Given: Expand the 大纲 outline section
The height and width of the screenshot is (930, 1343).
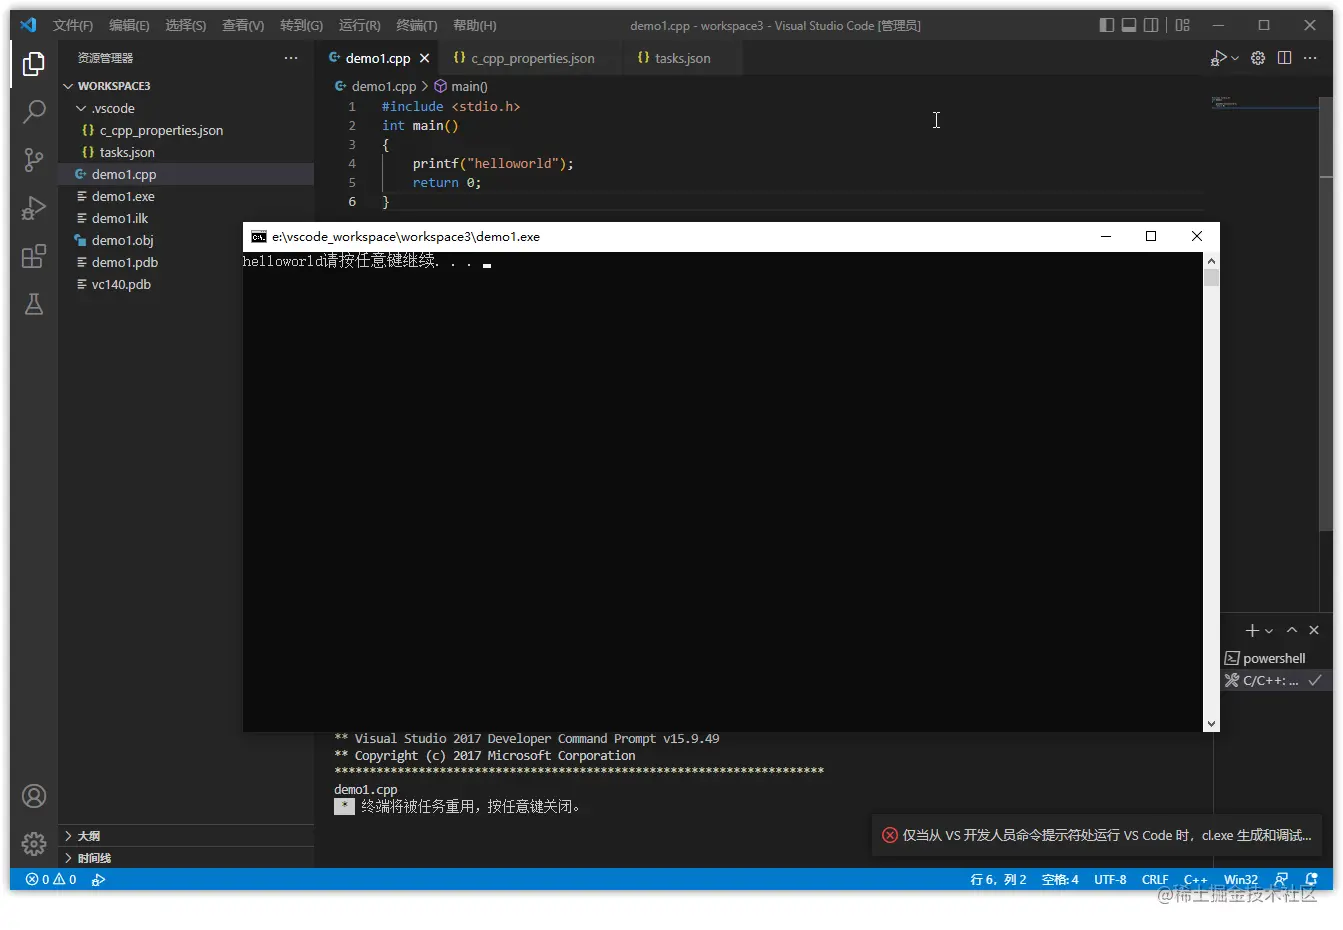Looking at the screenshot, I should [186, 836].
